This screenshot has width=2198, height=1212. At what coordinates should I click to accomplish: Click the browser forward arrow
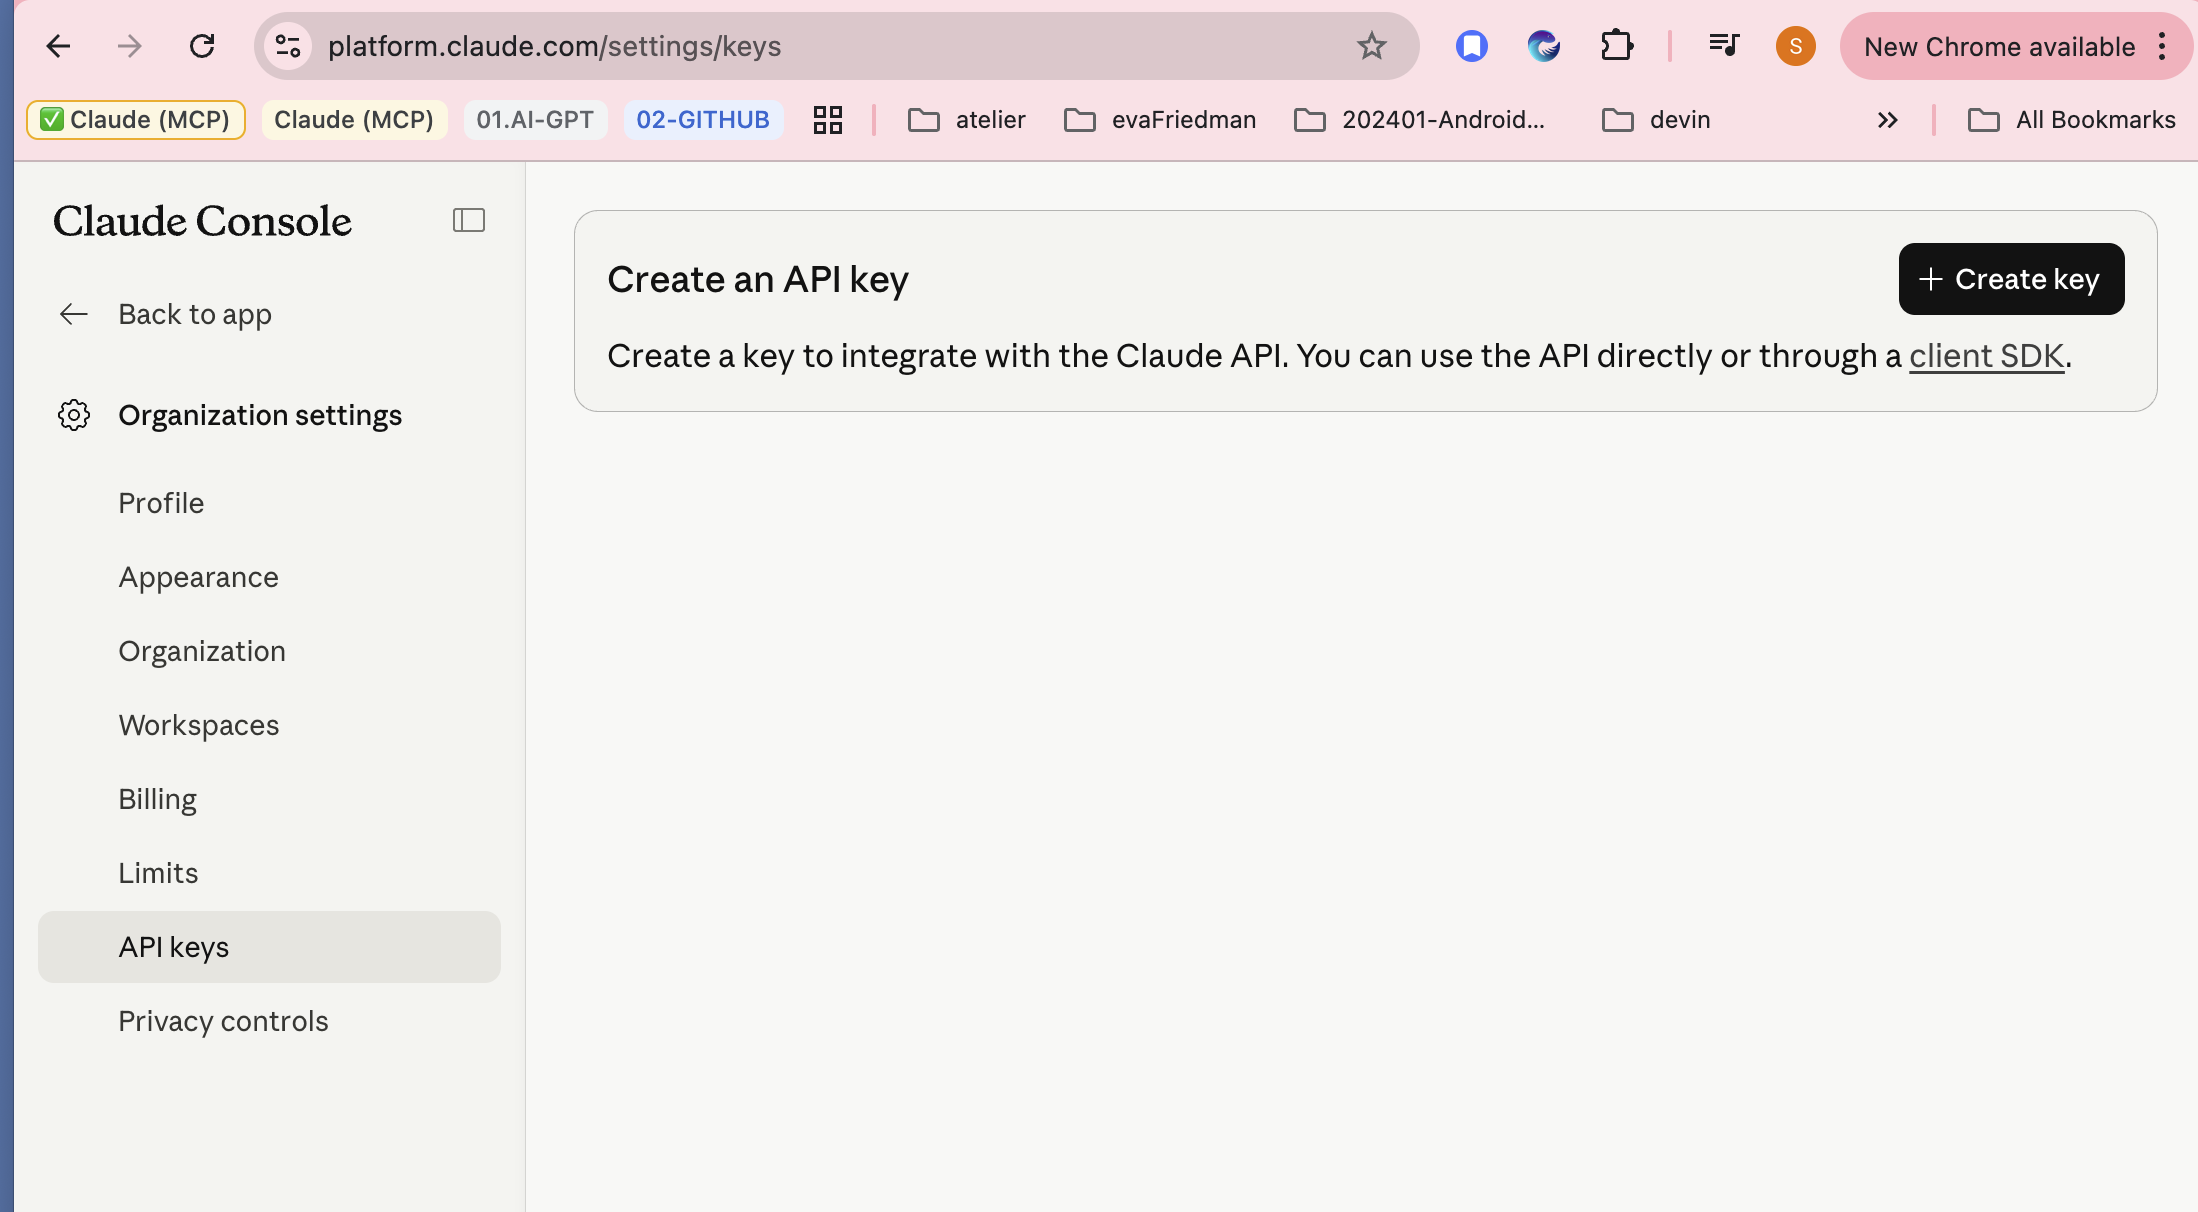(130, 46)
